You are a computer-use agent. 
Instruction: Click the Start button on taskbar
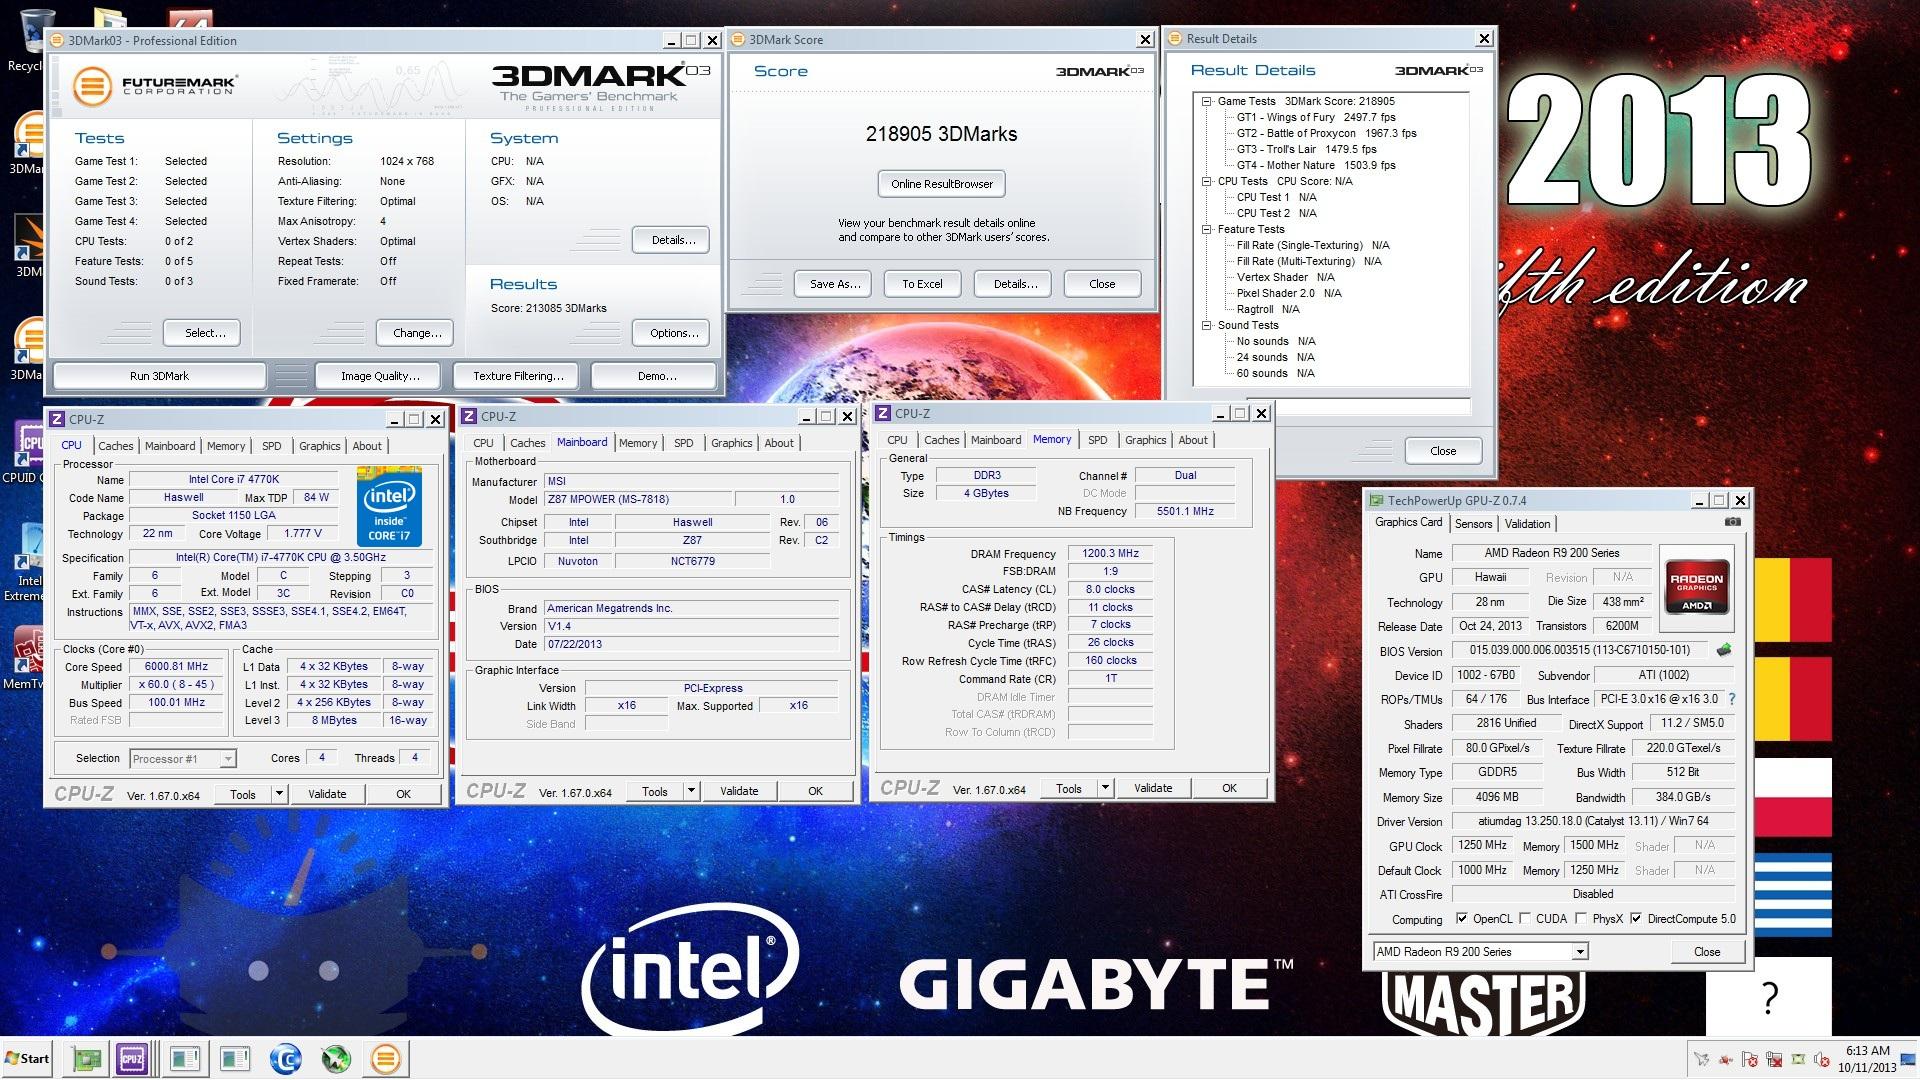click(x=28, y=1058)
